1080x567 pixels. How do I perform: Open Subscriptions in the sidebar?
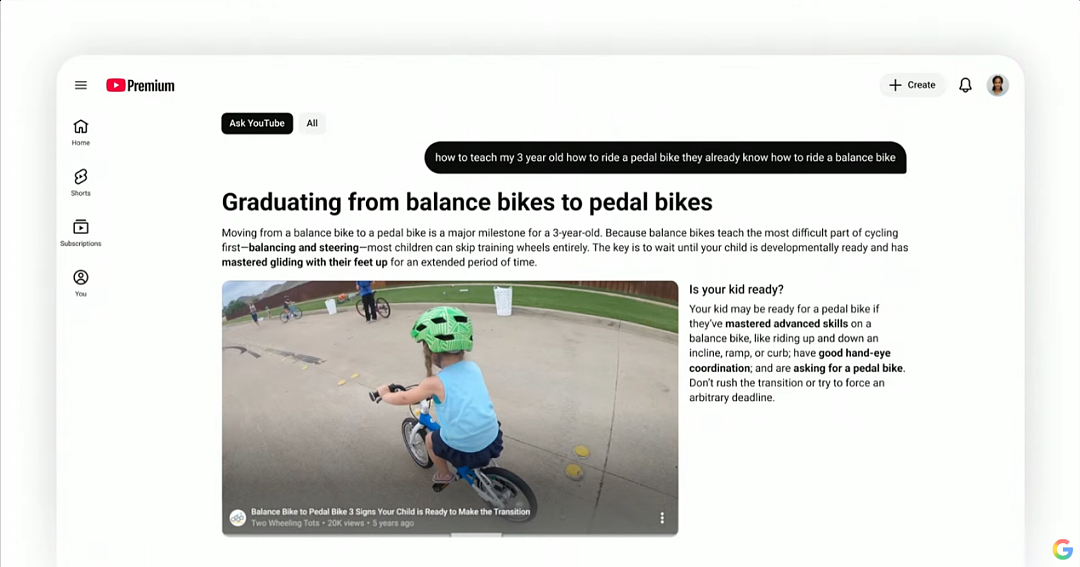click(x=81, y=233)
